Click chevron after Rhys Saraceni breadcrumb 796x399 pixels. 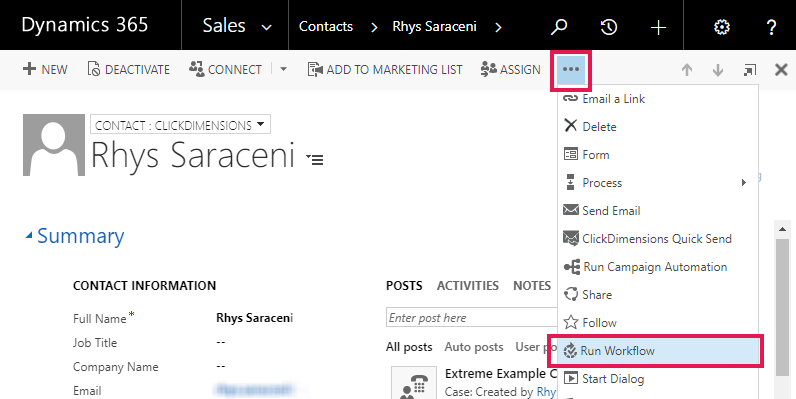coord(498,27)
